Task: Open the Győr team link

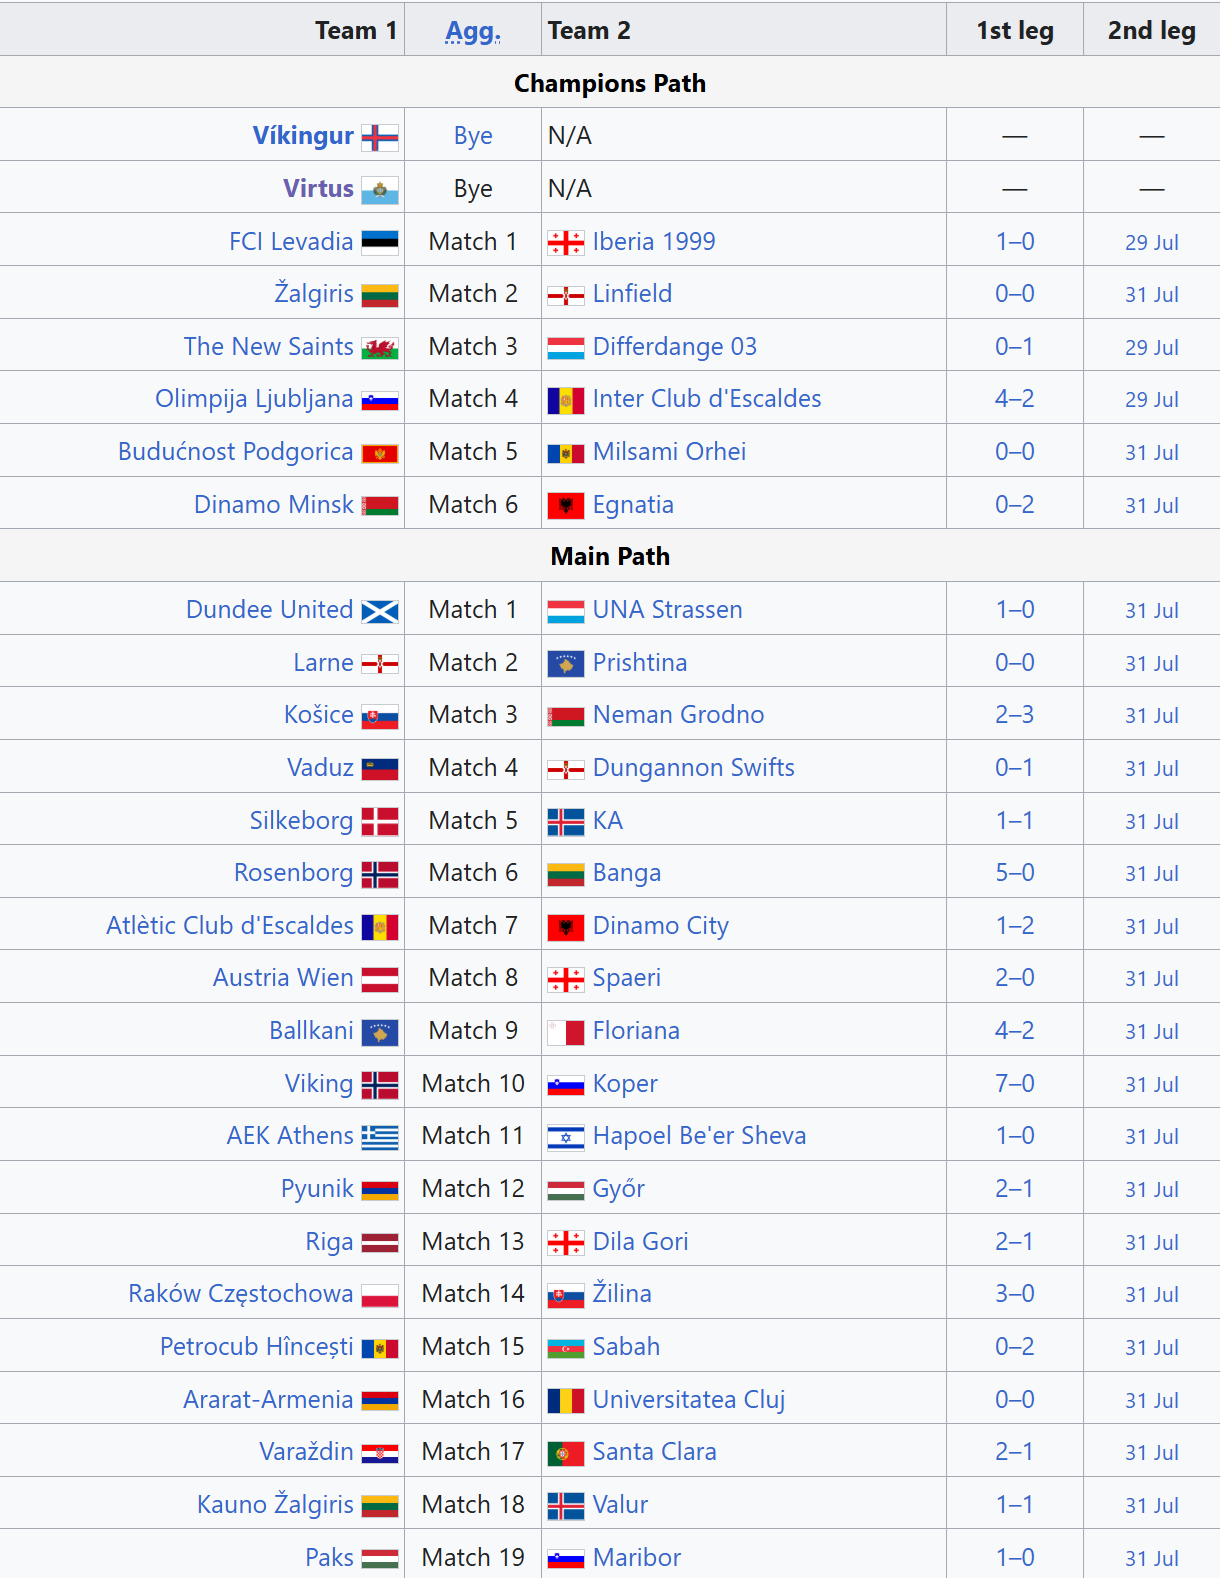Action: pyautogui.click(x=618, y=1189)
